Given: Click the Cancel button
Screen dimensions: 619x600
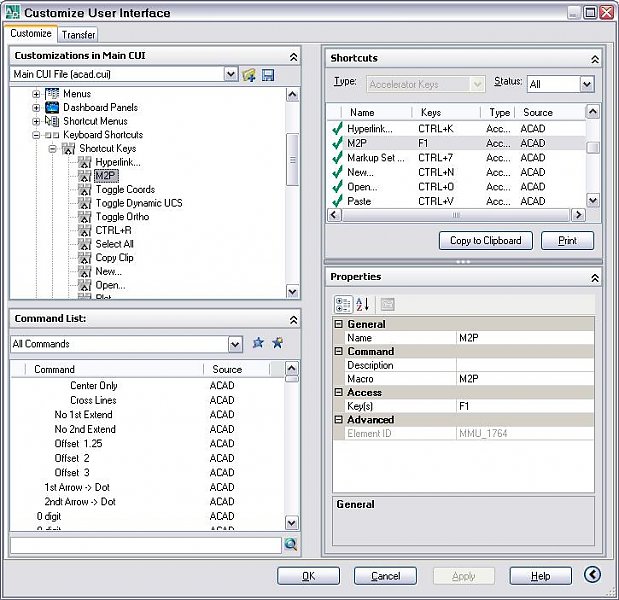Looking at the screenshot, I should pos(385,576).
